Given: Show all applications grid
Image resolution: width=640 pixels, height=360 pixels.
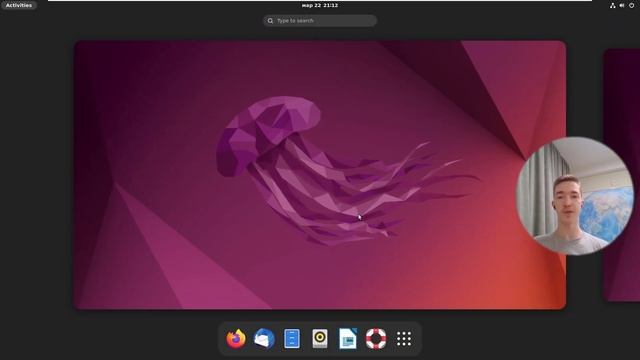Looking at the screenshot, I should (x=404, y=339).
